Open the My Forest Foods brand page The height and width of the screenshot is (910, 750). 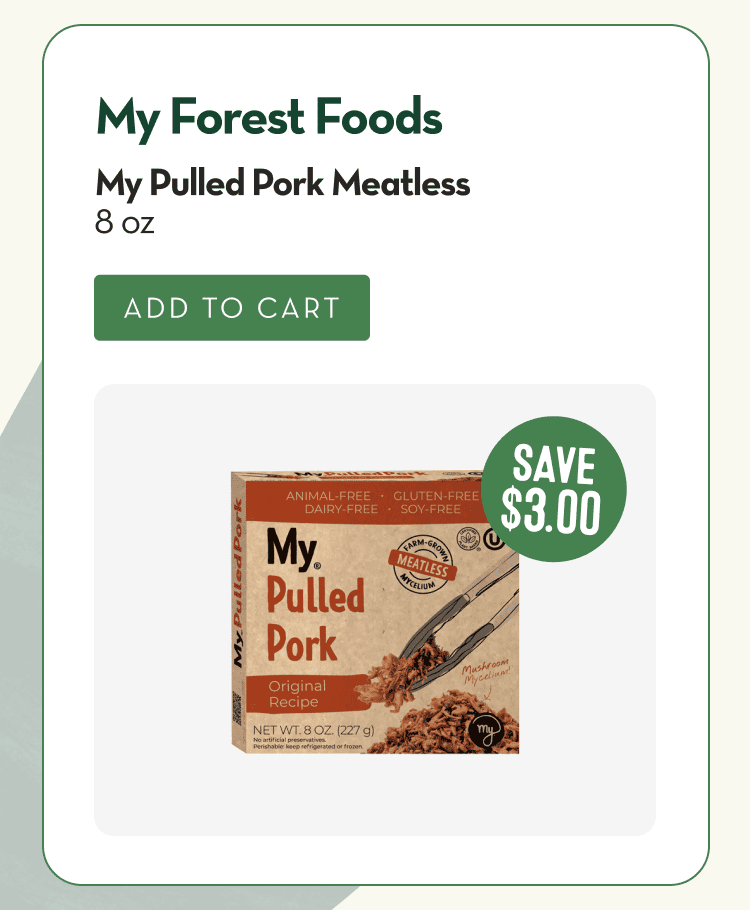coord(268,117)
